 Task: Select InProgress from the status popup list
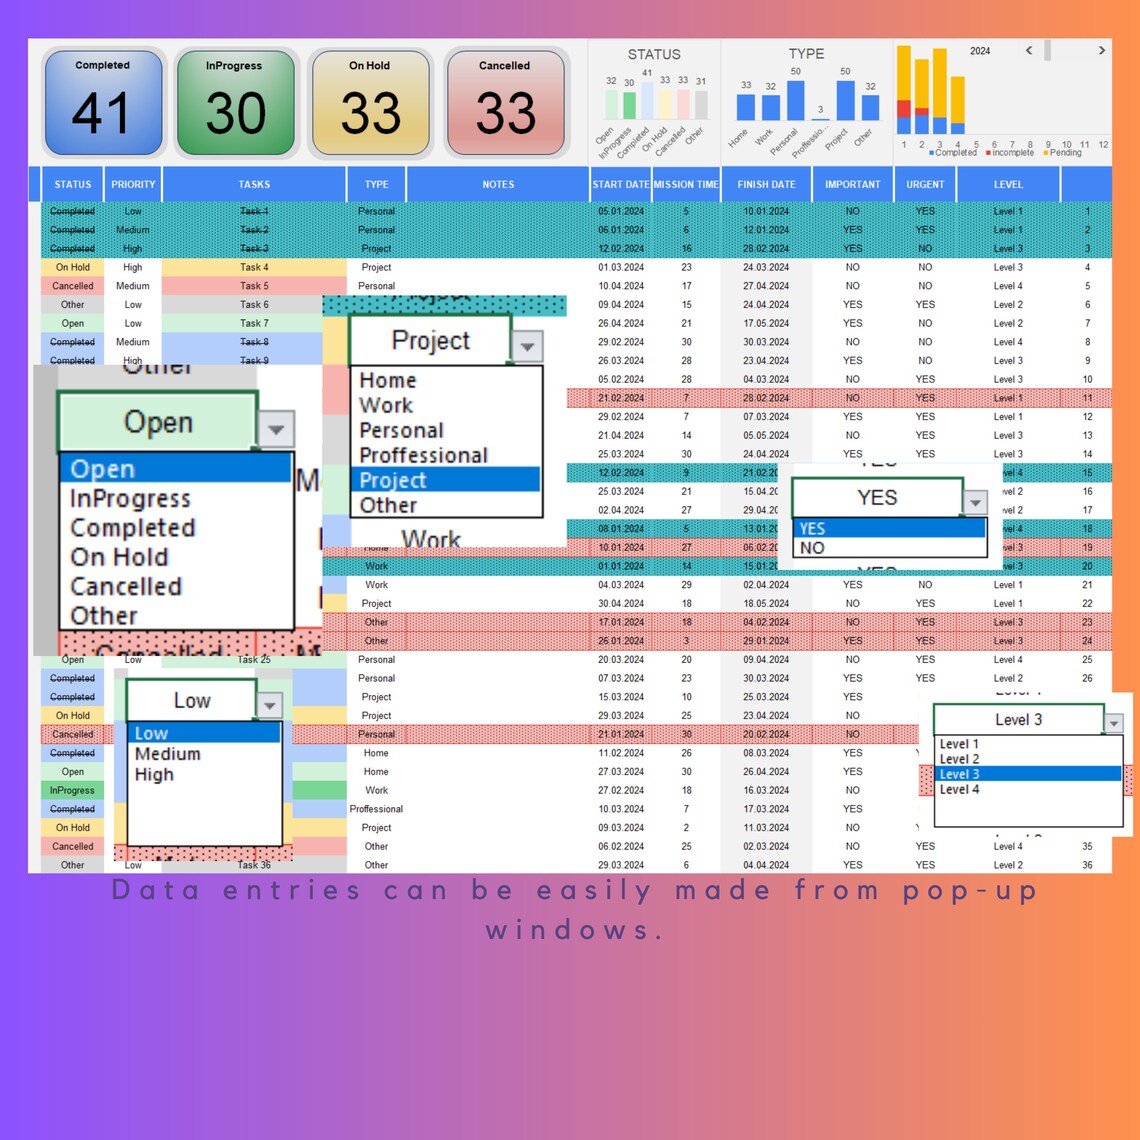[x=130, y=498]
